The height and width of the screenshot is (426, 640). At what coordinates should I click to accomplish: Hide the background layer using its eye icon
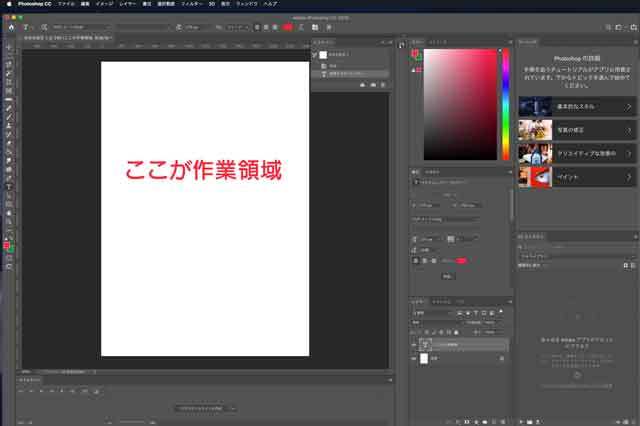click(414, 358)
